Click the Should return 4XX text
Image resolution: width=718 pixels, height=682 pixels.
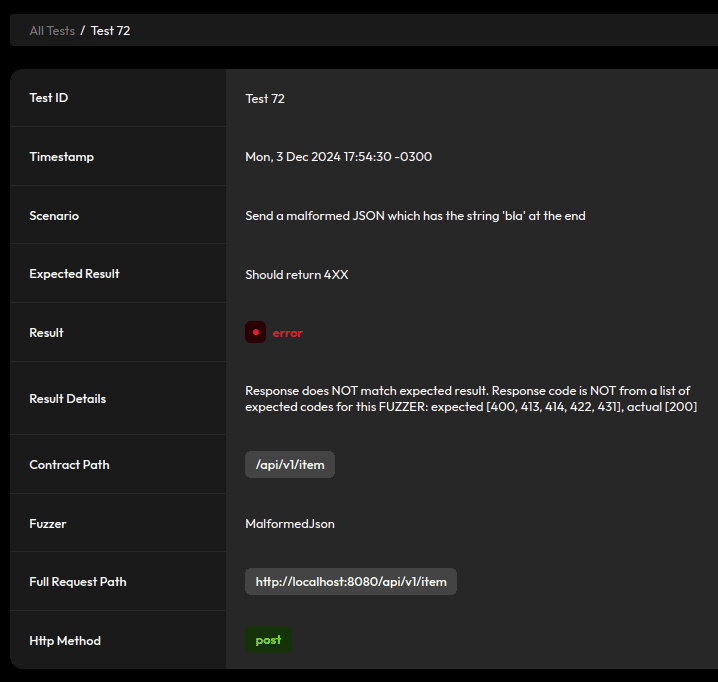pyautogui.click(x=296, y=274)
